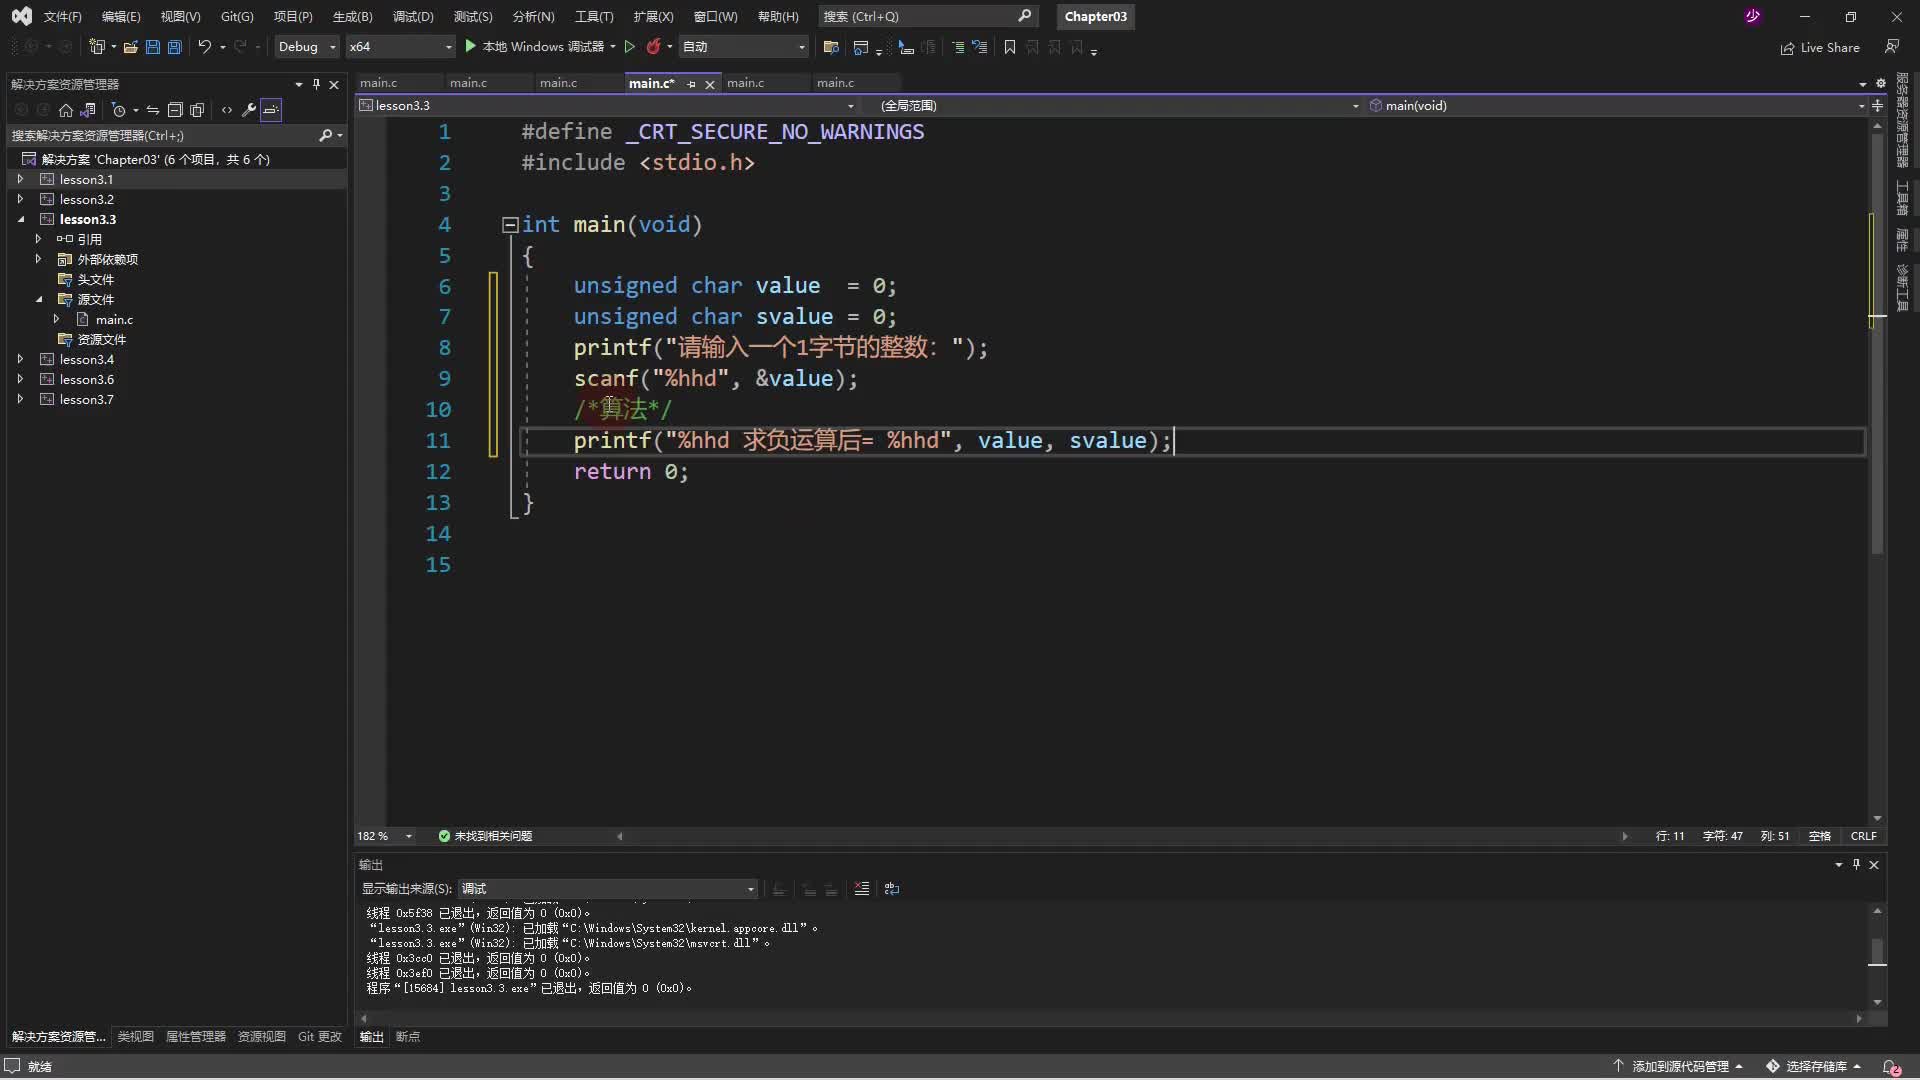Collapse all items in Solution Explorer
This screenshot has height=1080, width=1920.
pos(175,110)
